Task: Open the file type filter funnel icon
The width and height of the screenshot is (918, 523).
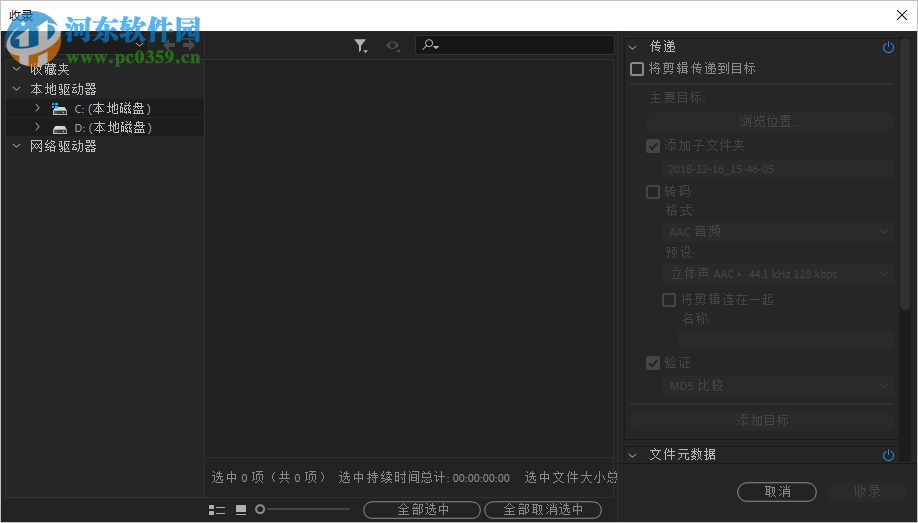Action: (x=361, y=46)
